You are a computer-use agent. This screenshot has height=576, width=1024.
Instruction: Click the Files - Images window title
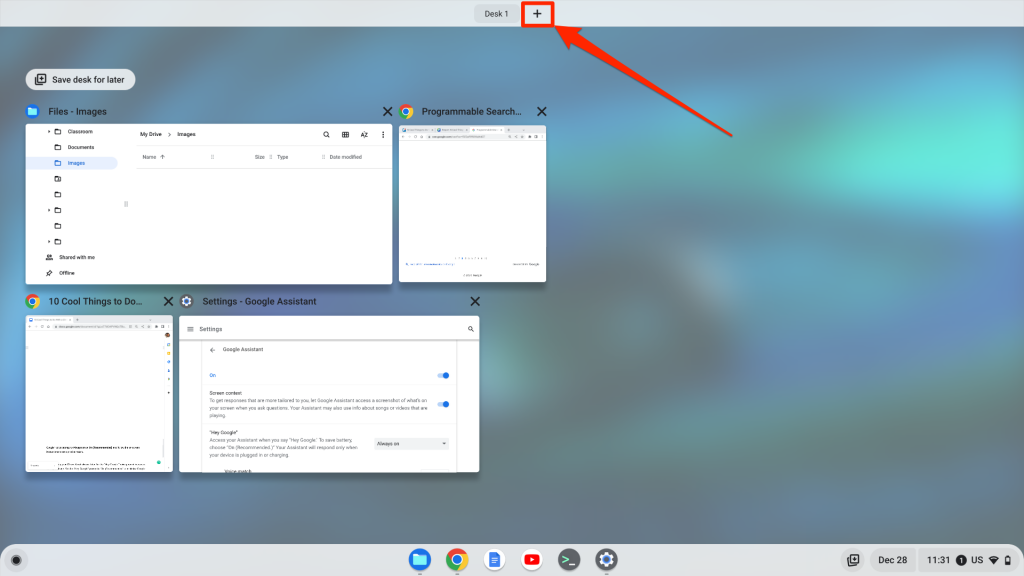click(x=77, y=112)
